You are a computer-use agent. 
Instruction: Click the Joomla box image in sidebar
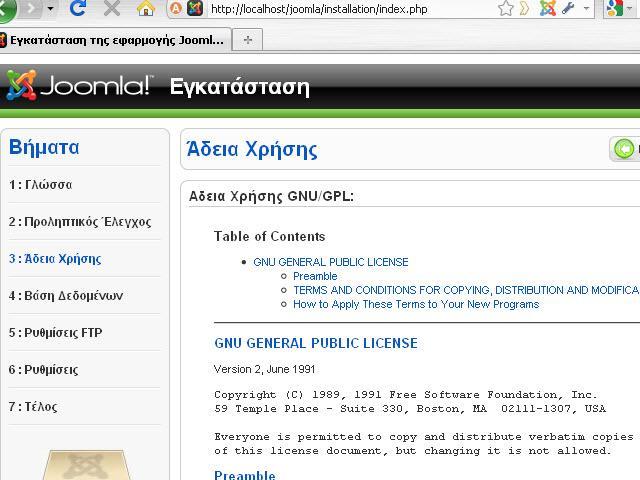(x=87, y=464)
